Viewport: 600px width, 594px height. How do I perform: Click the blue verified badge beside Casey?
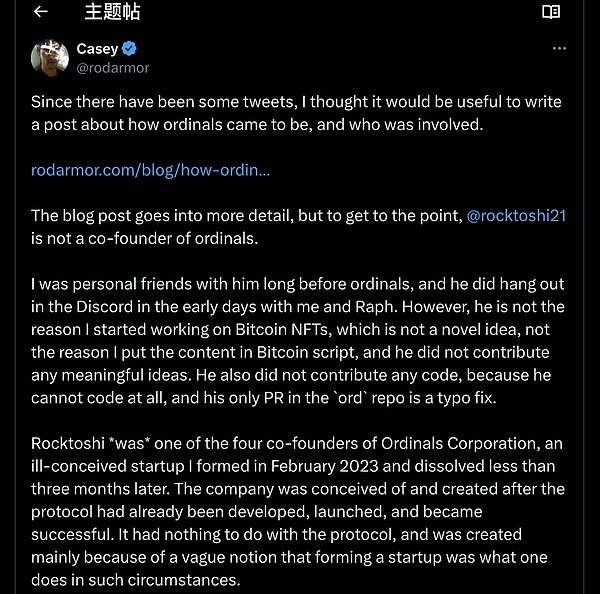coord(129,49)
